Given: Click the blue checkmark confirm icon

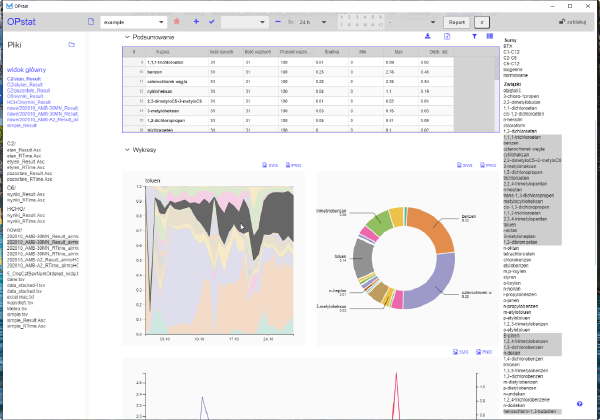Looking at the screenshot, I should click(x=212, y=21).
